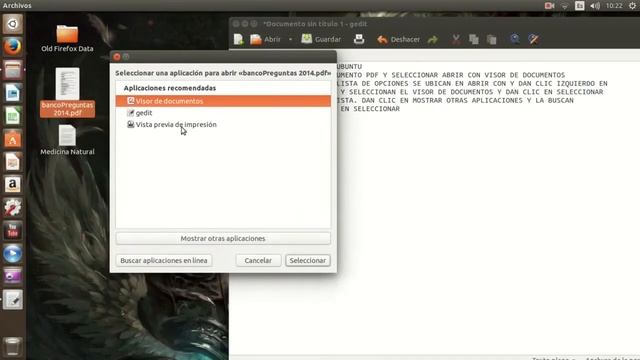Image resolution: width=640 pixels, height=360 pixels.
Task: Open the Ubuntu Dash launcher icon
Action: click(x=13, y=24)
